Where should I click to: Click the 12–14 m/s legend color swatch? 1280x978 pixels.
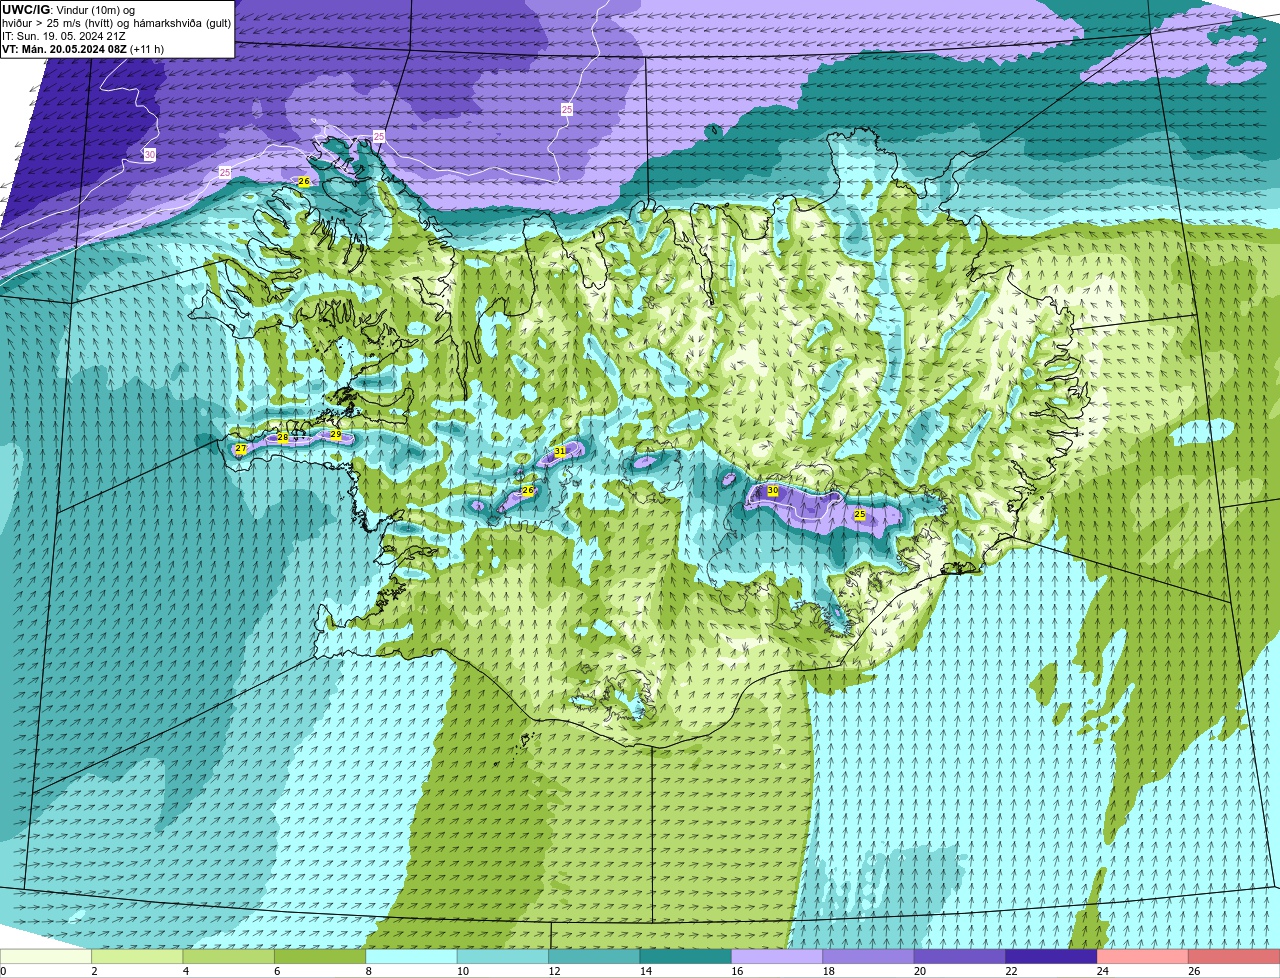click(595, 957)
